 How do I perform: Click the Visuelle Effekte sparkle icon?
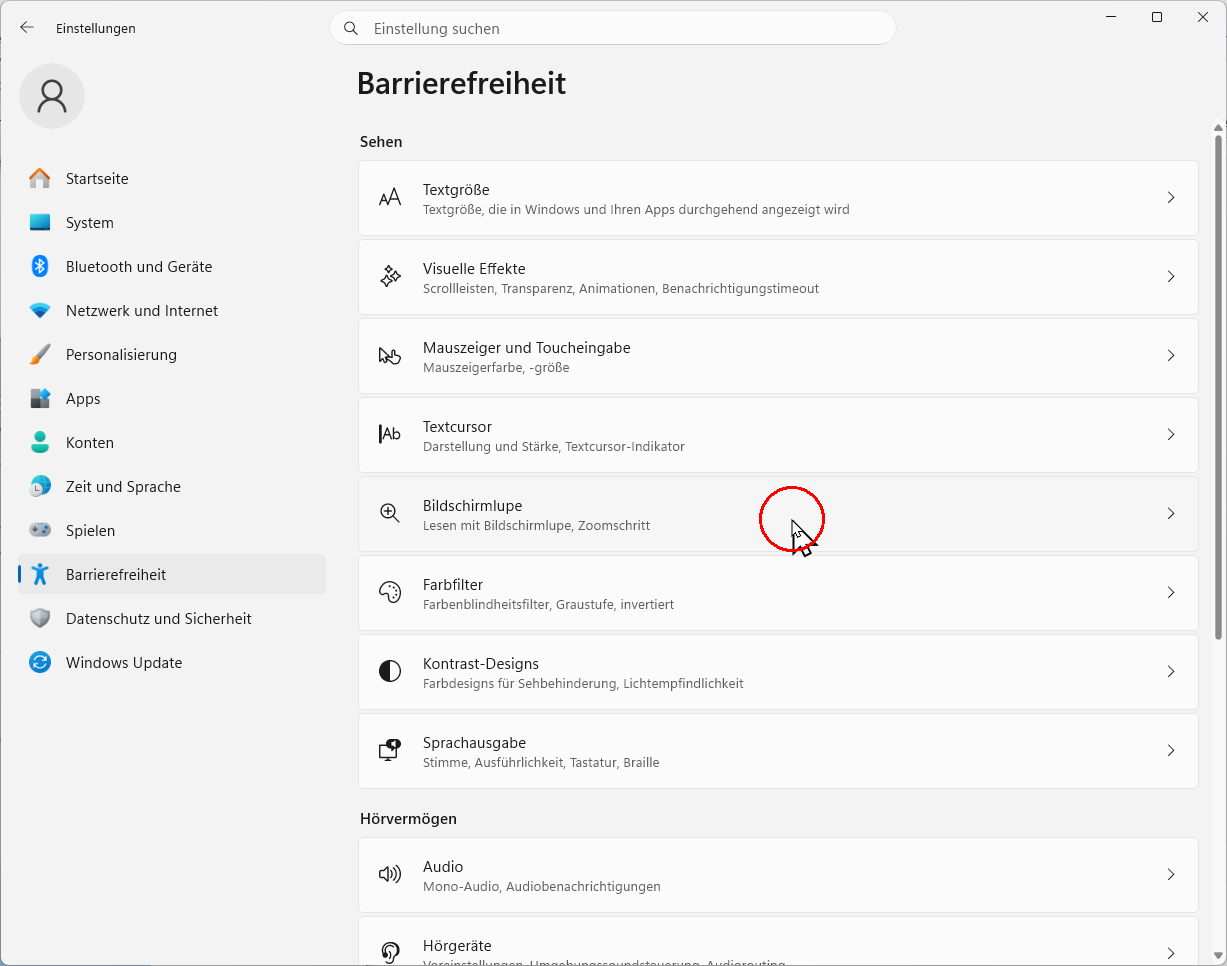[390, 277]
